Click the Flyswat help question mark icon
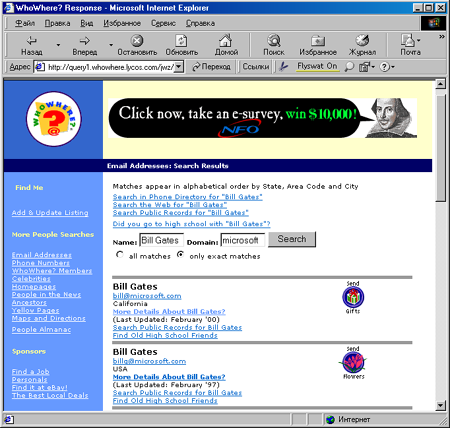The height and width of the screenshot is (428, 450). click(x=384, y=67)
